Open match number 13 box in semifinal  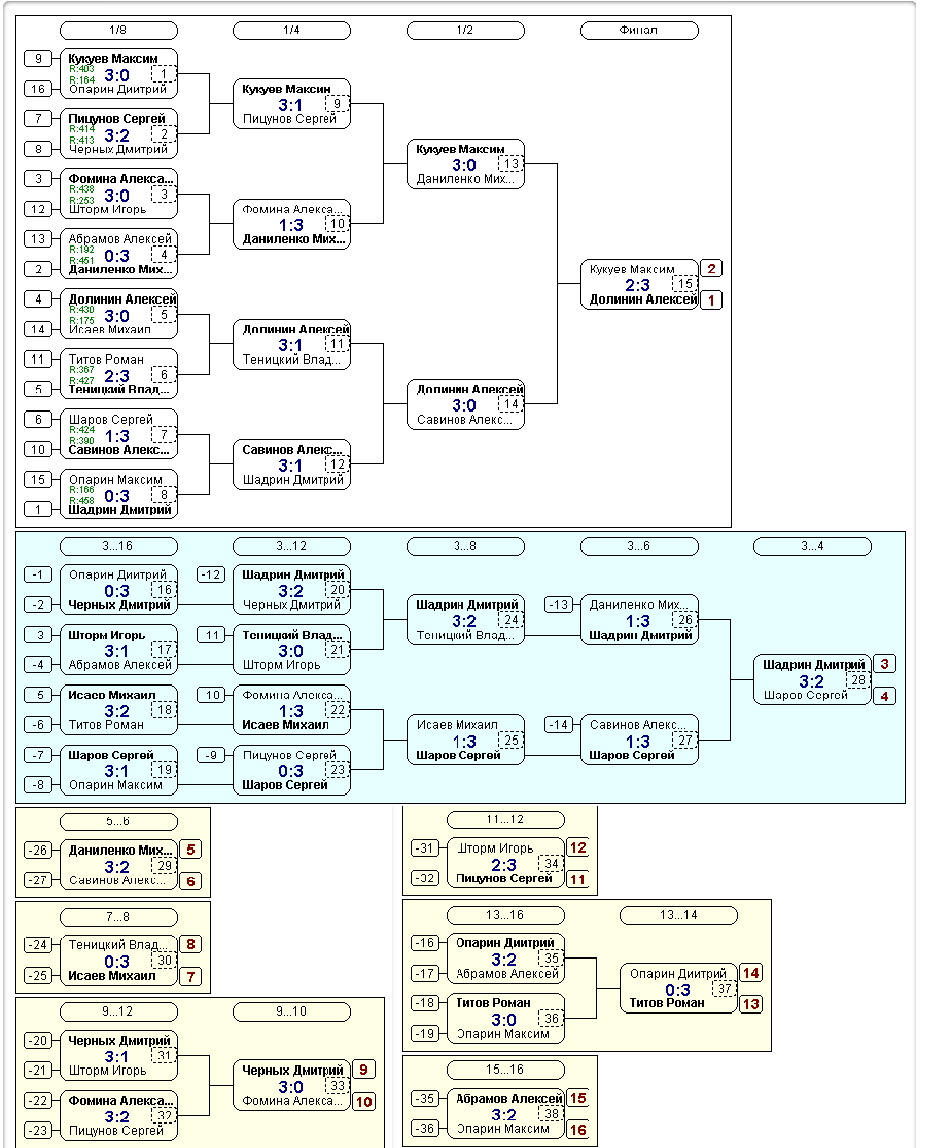pyautogui.click(x=511, y=164)
